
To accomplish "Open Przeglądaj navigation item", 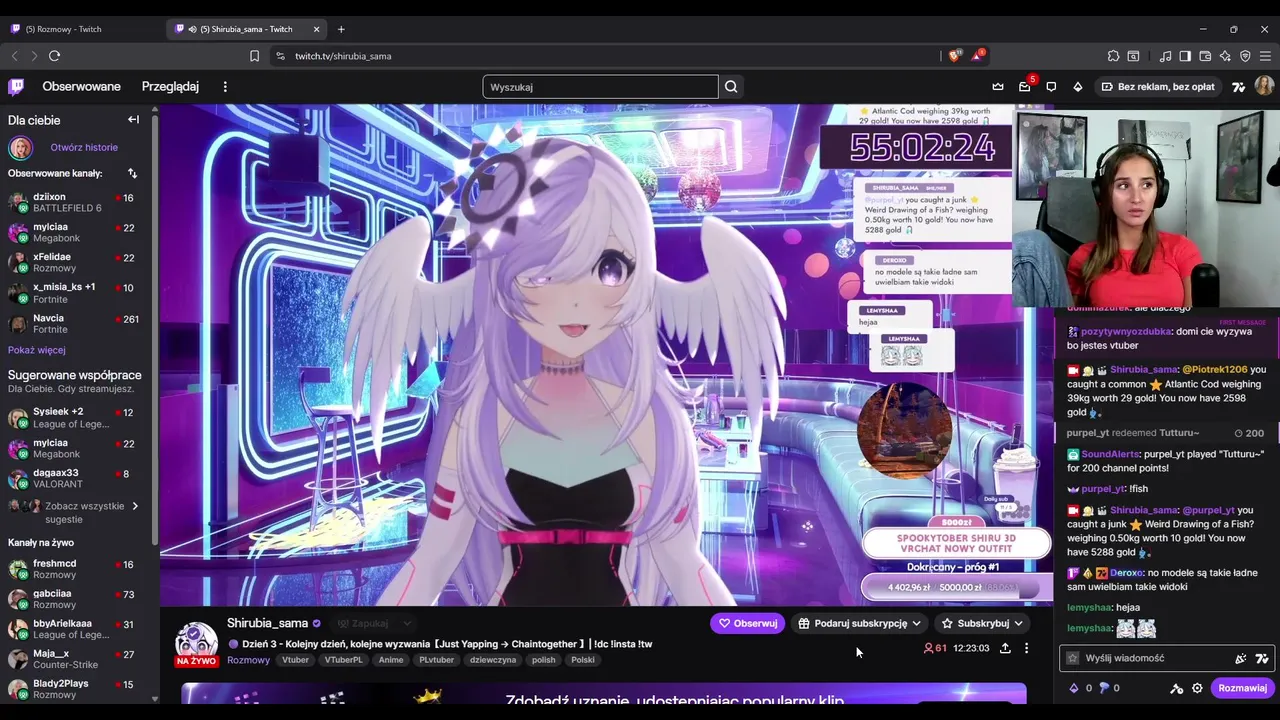I will pos(170,87).
